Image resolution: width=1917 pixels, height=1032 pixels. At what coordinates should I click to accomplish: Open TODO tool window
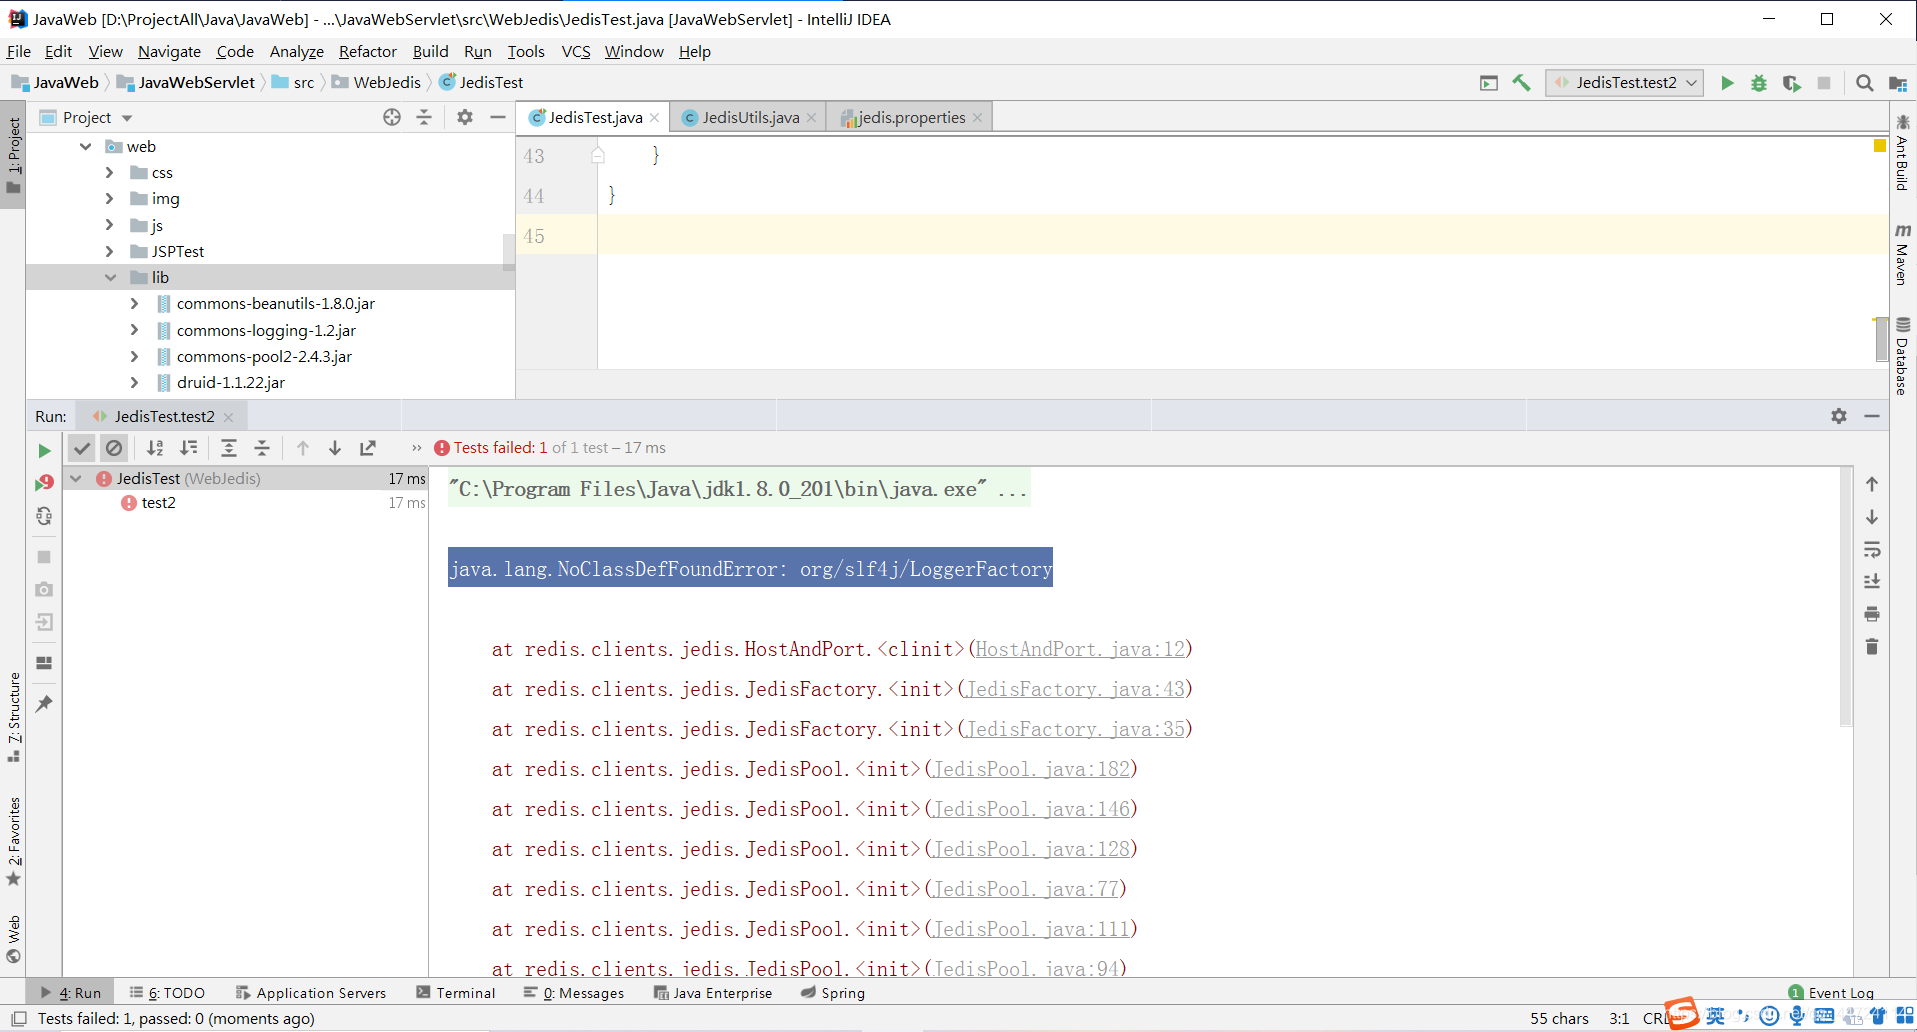[167, 993]
